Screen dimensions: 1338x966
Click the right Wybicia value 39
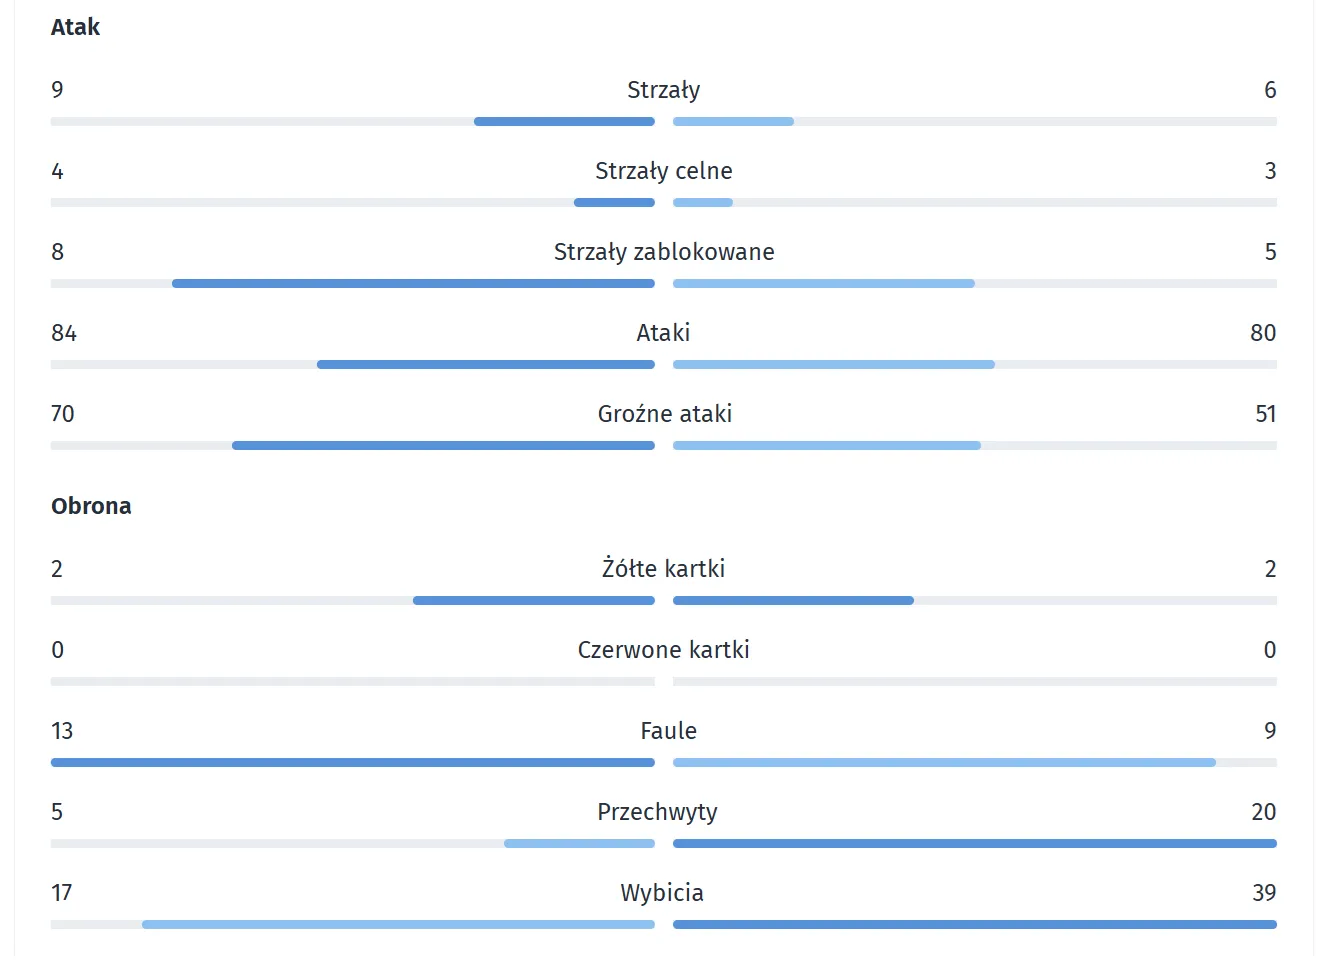pyautogui.click(x=1263, y=893)
